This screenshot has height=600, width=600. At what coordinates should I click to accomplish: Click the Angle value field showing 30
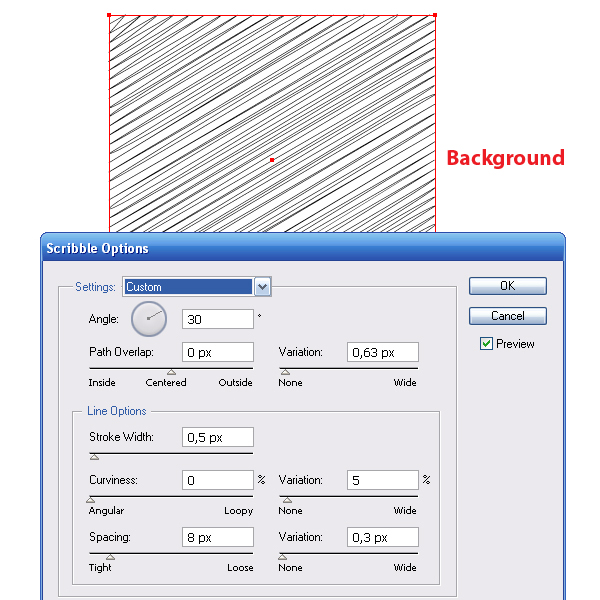[x=218, y=319]
